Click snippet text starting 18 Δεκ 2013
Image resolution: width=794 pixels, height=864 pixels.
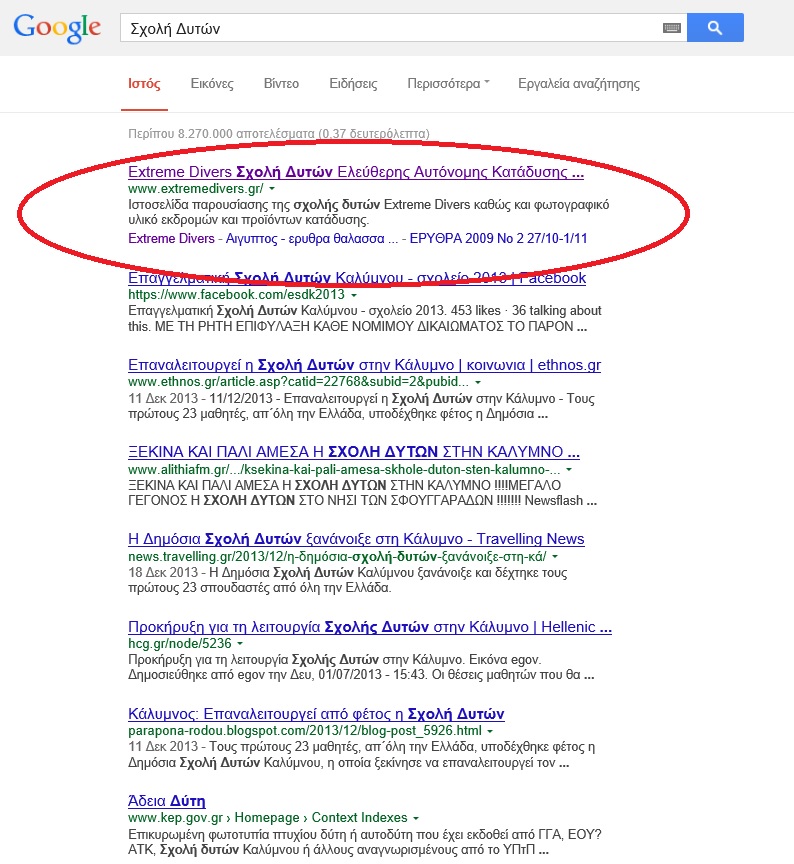pos(348,580)
